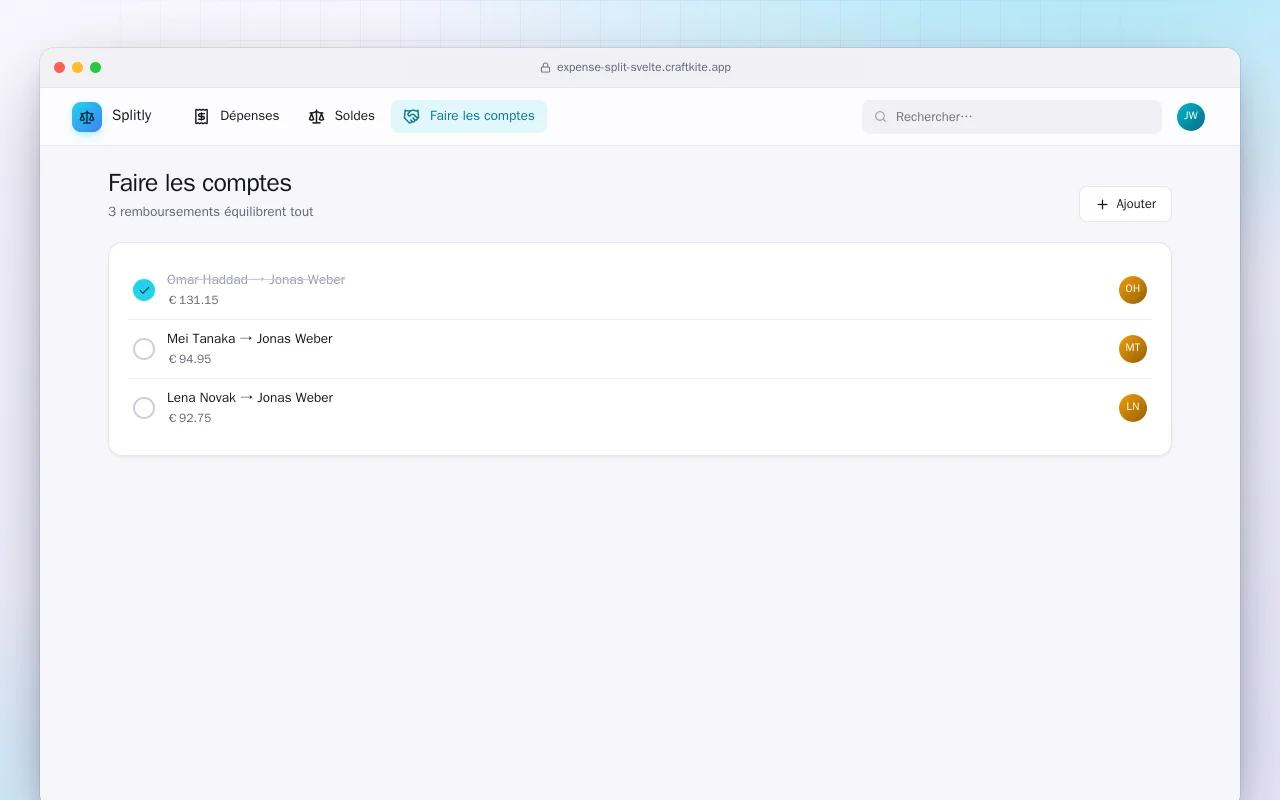Click the Lena Novak → Jonas Weber text
This screenshot has width=1280, height=800.
[x=250, y=398]
